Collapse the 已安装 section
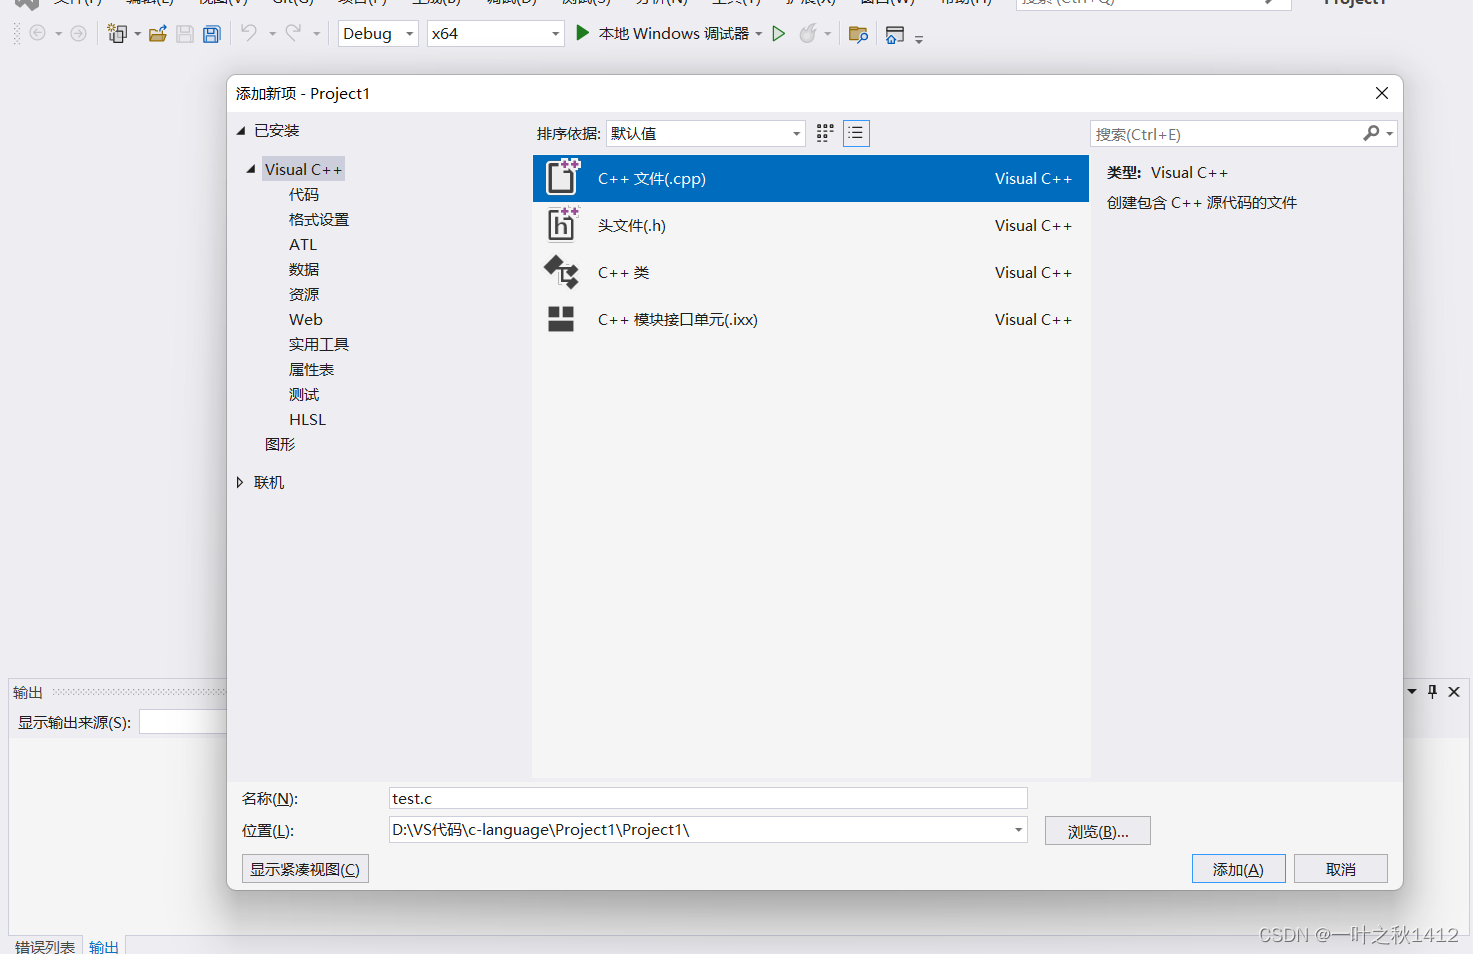 pos(241,131)
